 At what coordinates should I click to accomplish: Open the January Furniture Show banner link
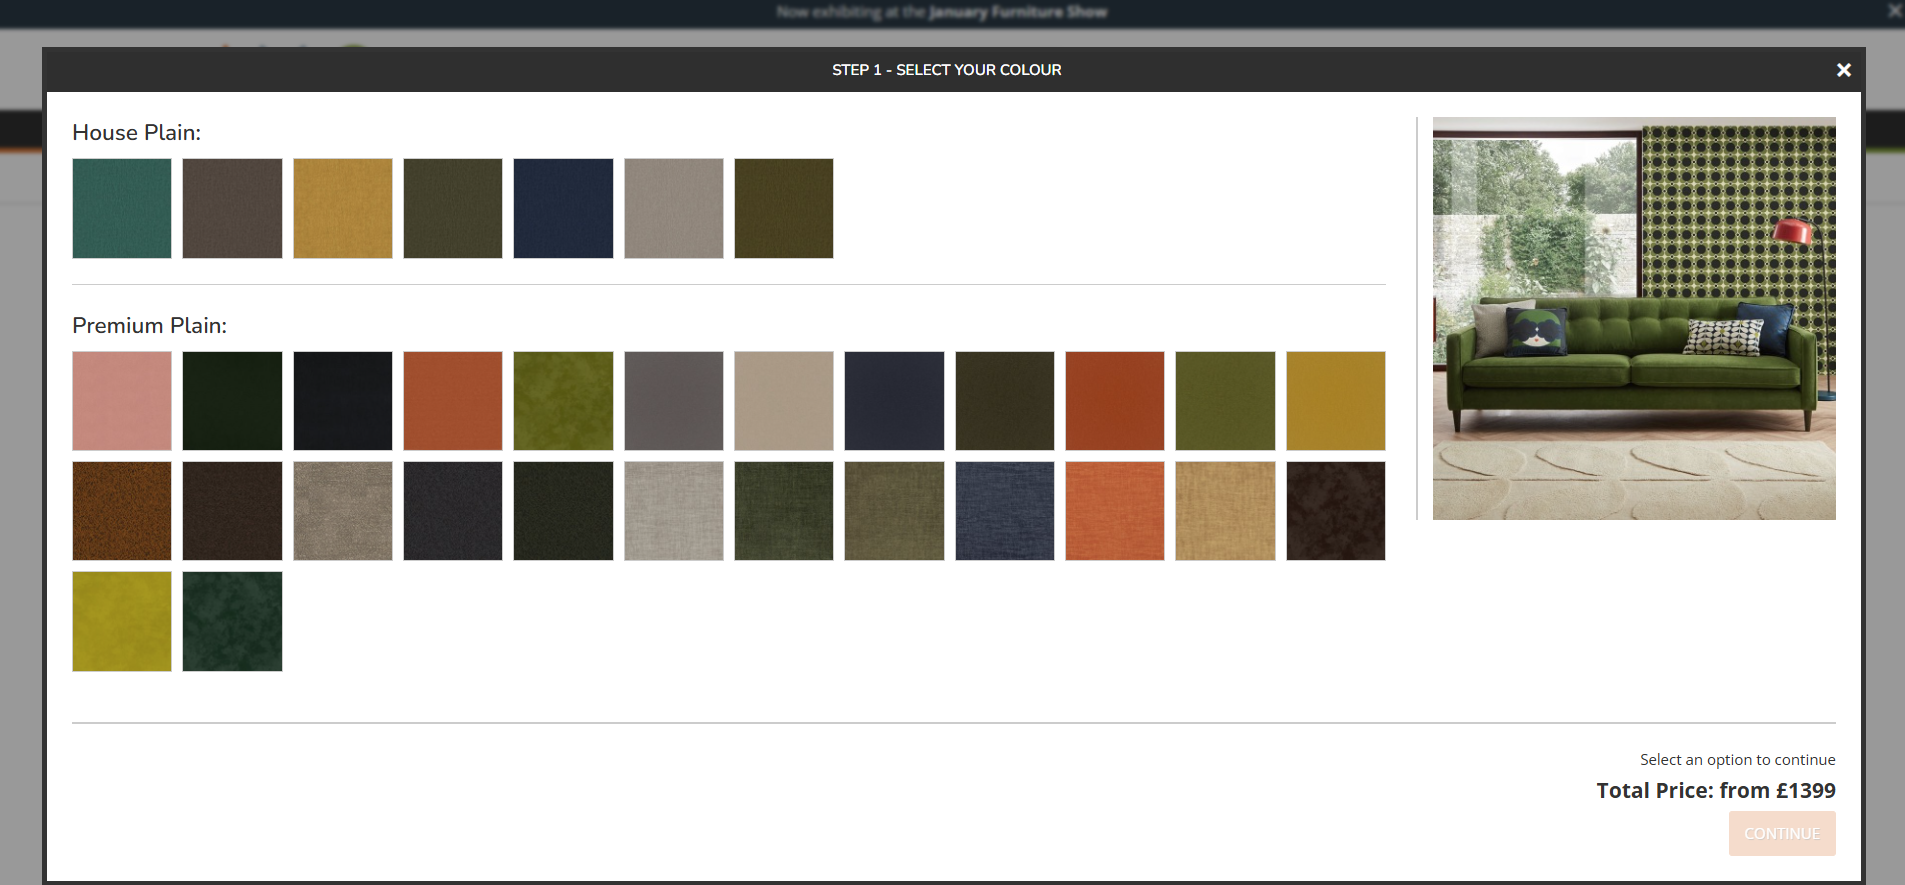coord(1017,12)
